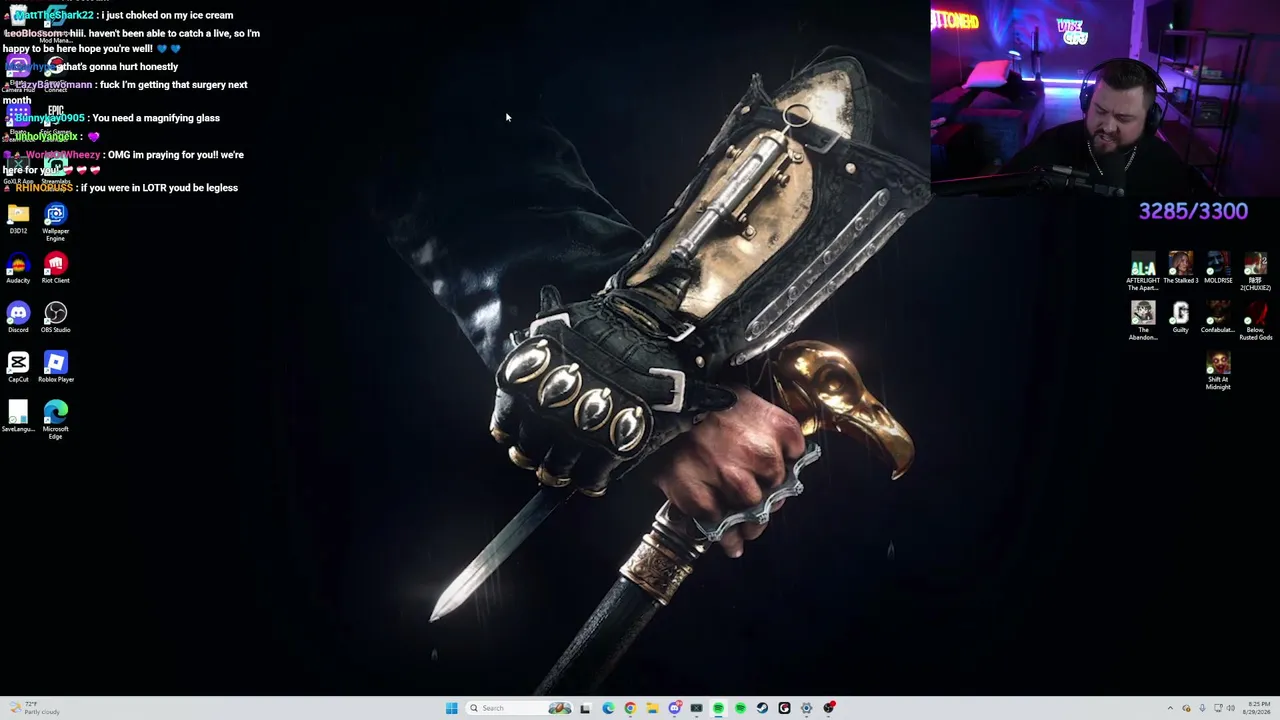Launch OBS Studio desktop shortcut
This screenshot has height=720, width=1280.
coord(55,318)
